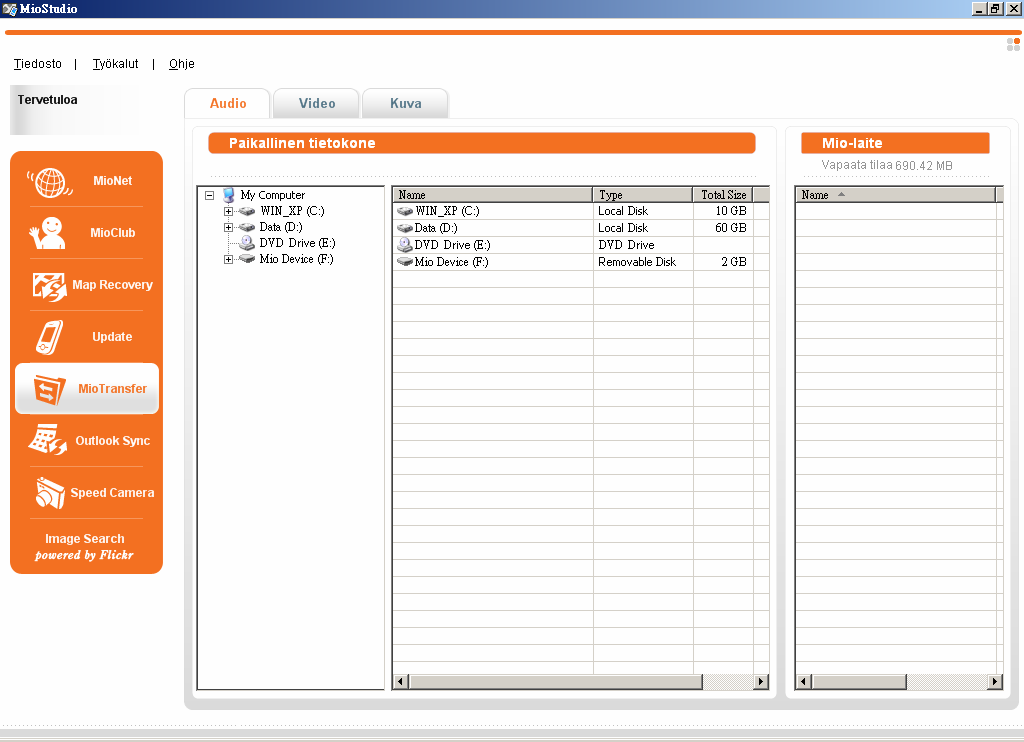
Task: Click right arrow of file list scrollbar
Action: click(761, 682)
